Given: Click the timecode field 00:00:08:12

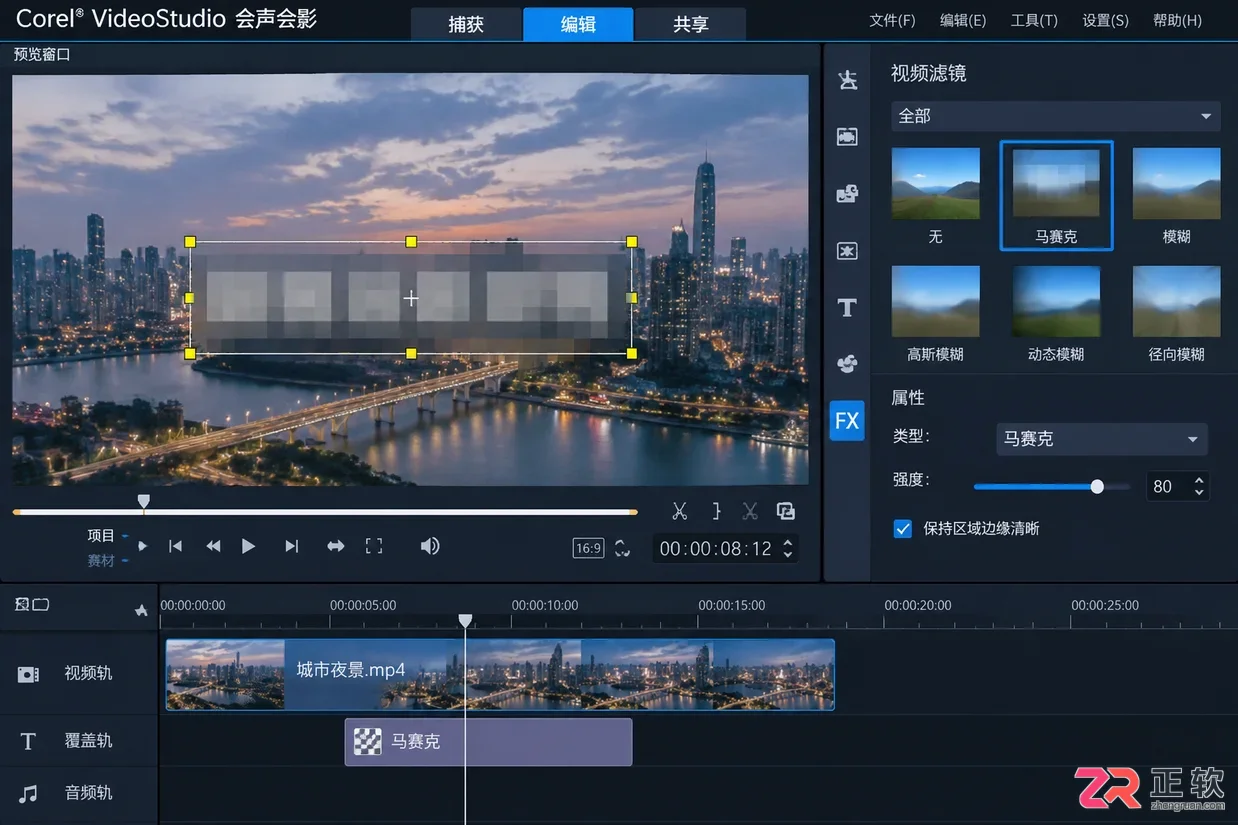Looking at the screenshot, I should 715,549.
